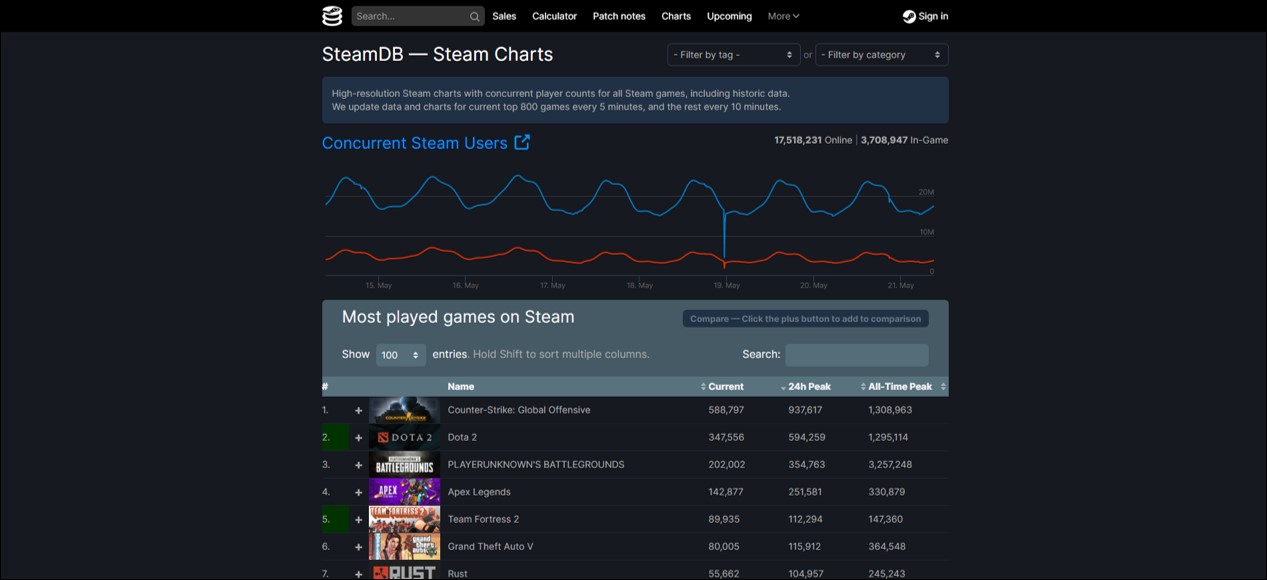Click the SteamDB — Steam Charts heading

pos(437,55)
